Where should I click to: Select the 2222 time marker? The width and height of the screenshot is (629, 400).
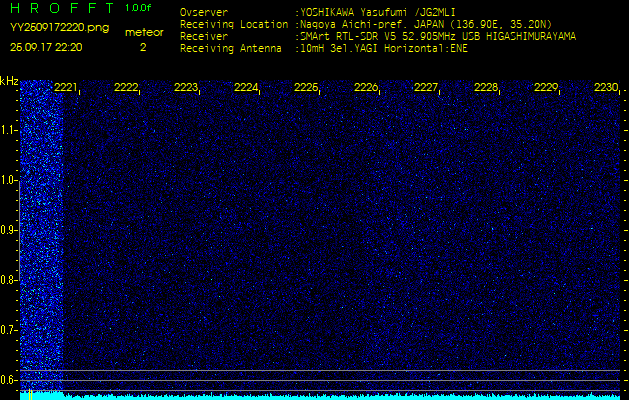tap(126, 88)
